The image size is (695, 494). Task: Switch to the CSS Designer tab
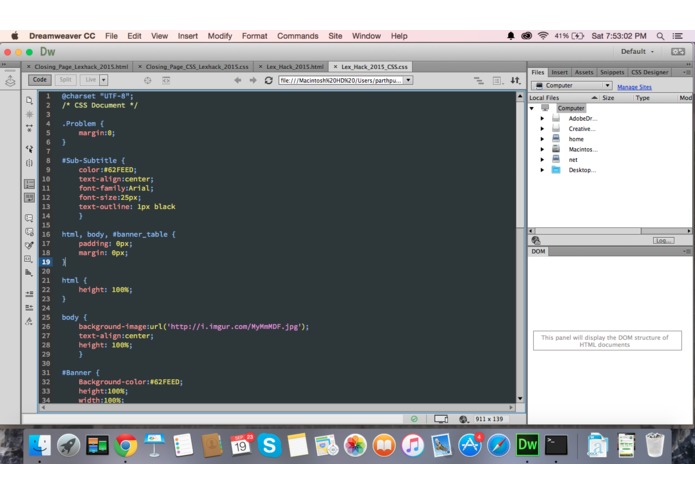click(x=649, y=72)
